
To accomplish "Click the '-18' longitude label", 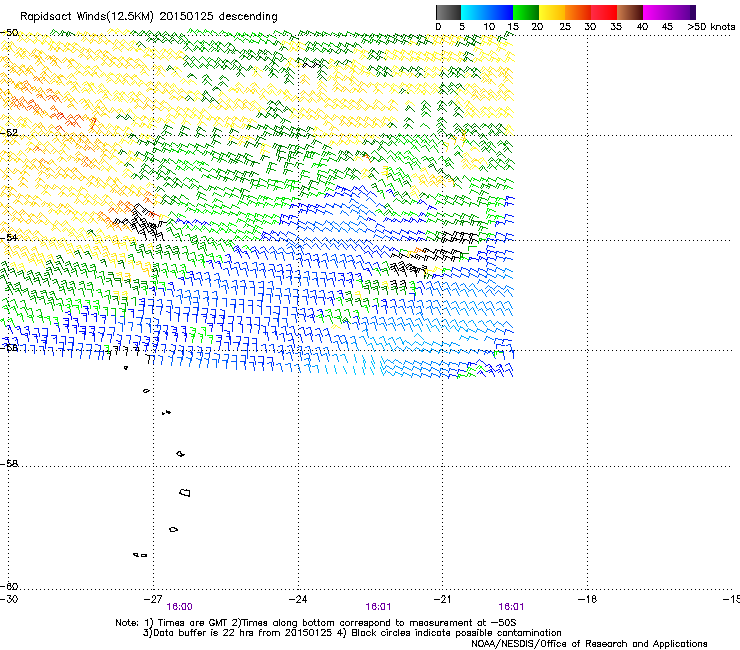I will (588, 599).
